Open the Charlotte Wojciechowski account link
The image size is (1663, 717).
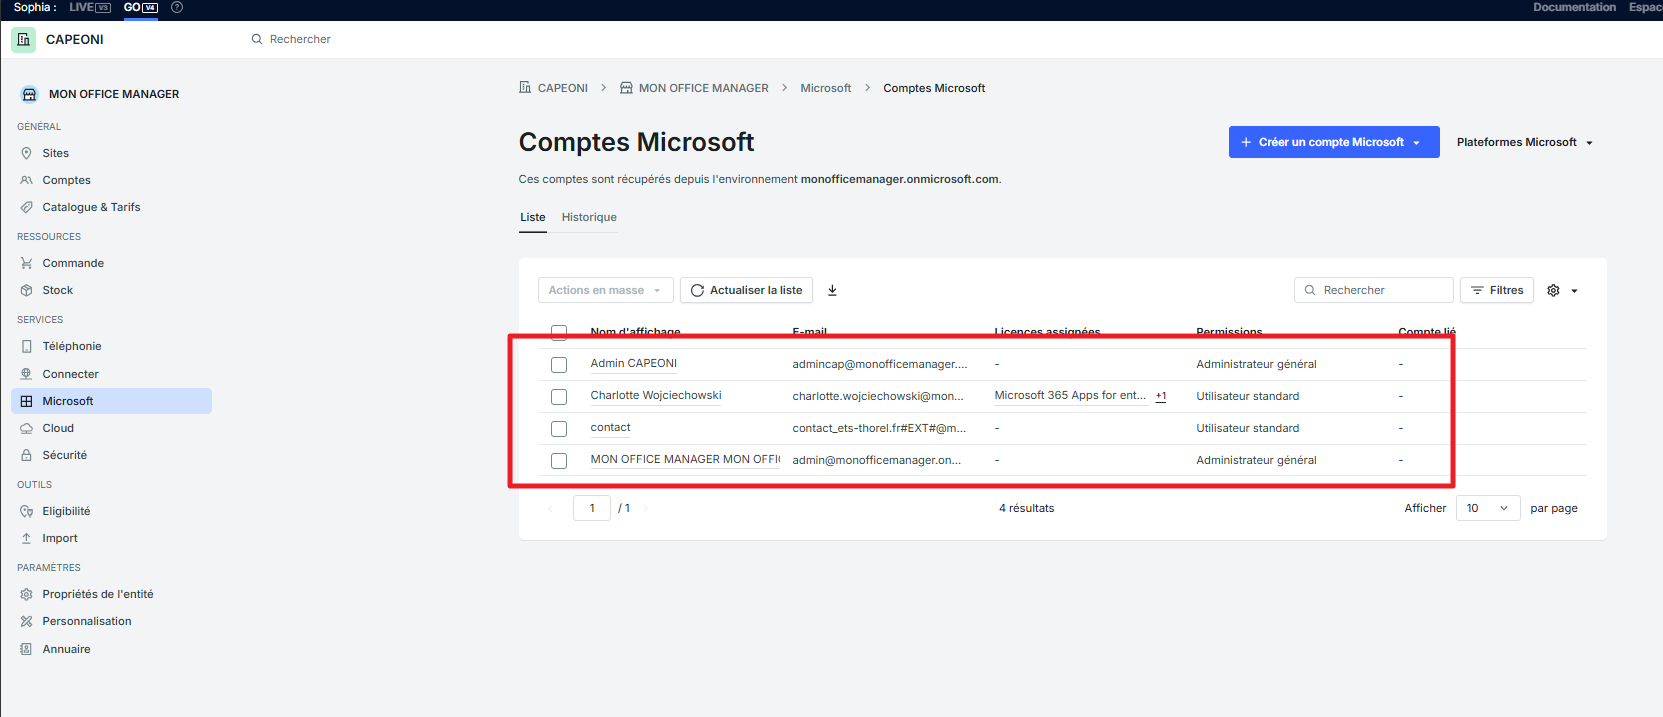click(655, 395)
